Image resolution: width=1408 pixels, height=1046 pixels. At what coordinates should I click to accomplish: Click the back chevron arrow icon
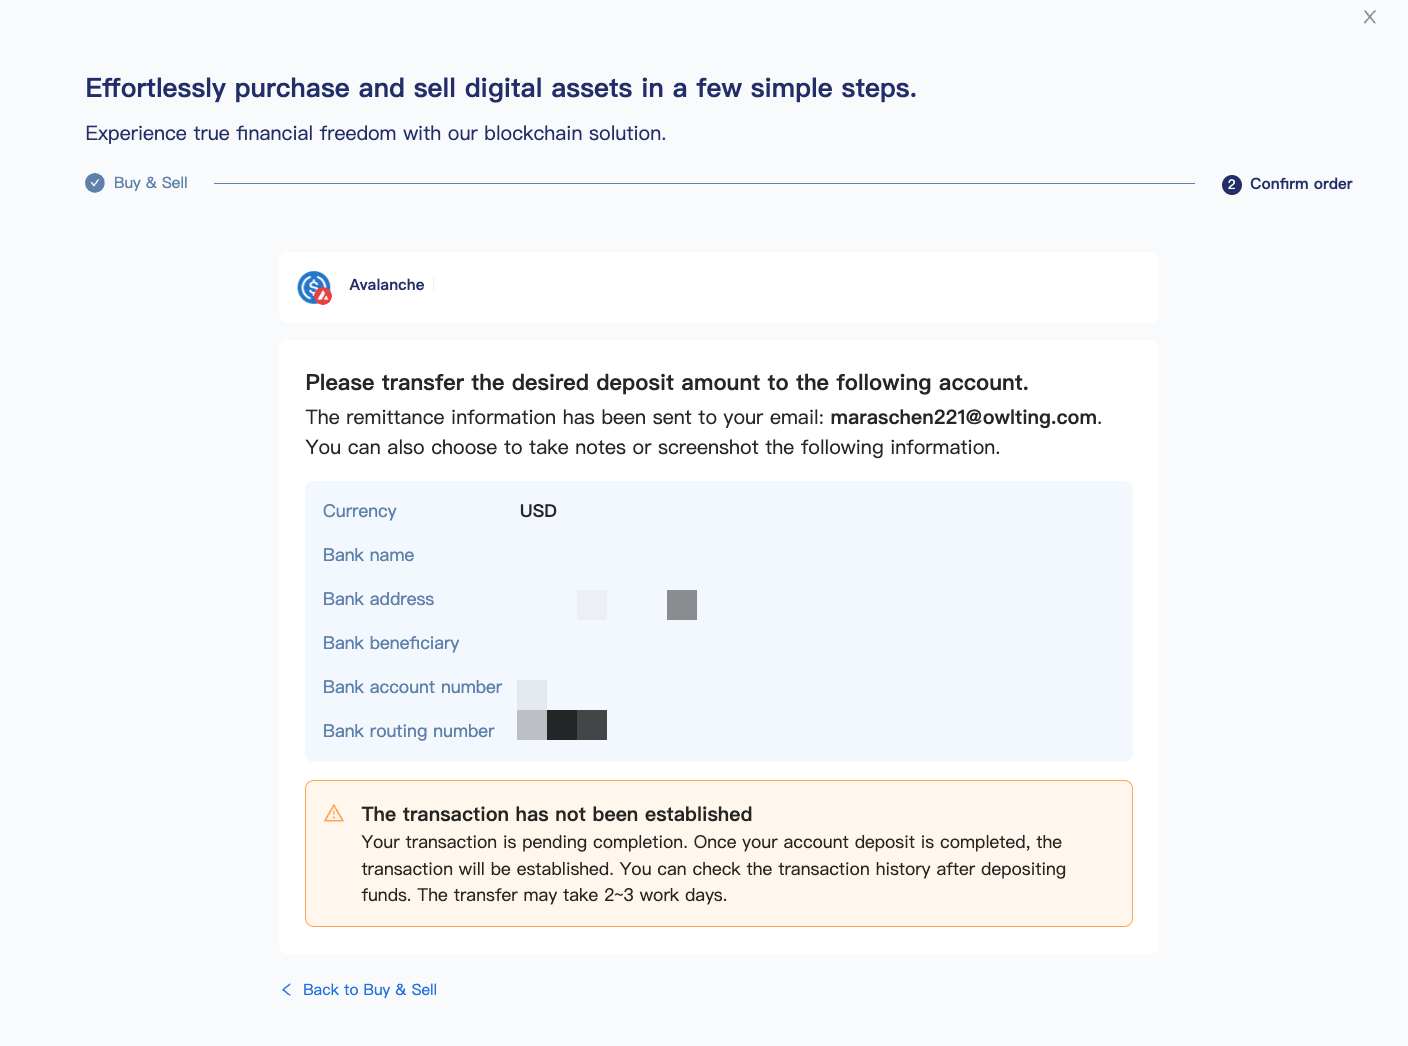287,990
